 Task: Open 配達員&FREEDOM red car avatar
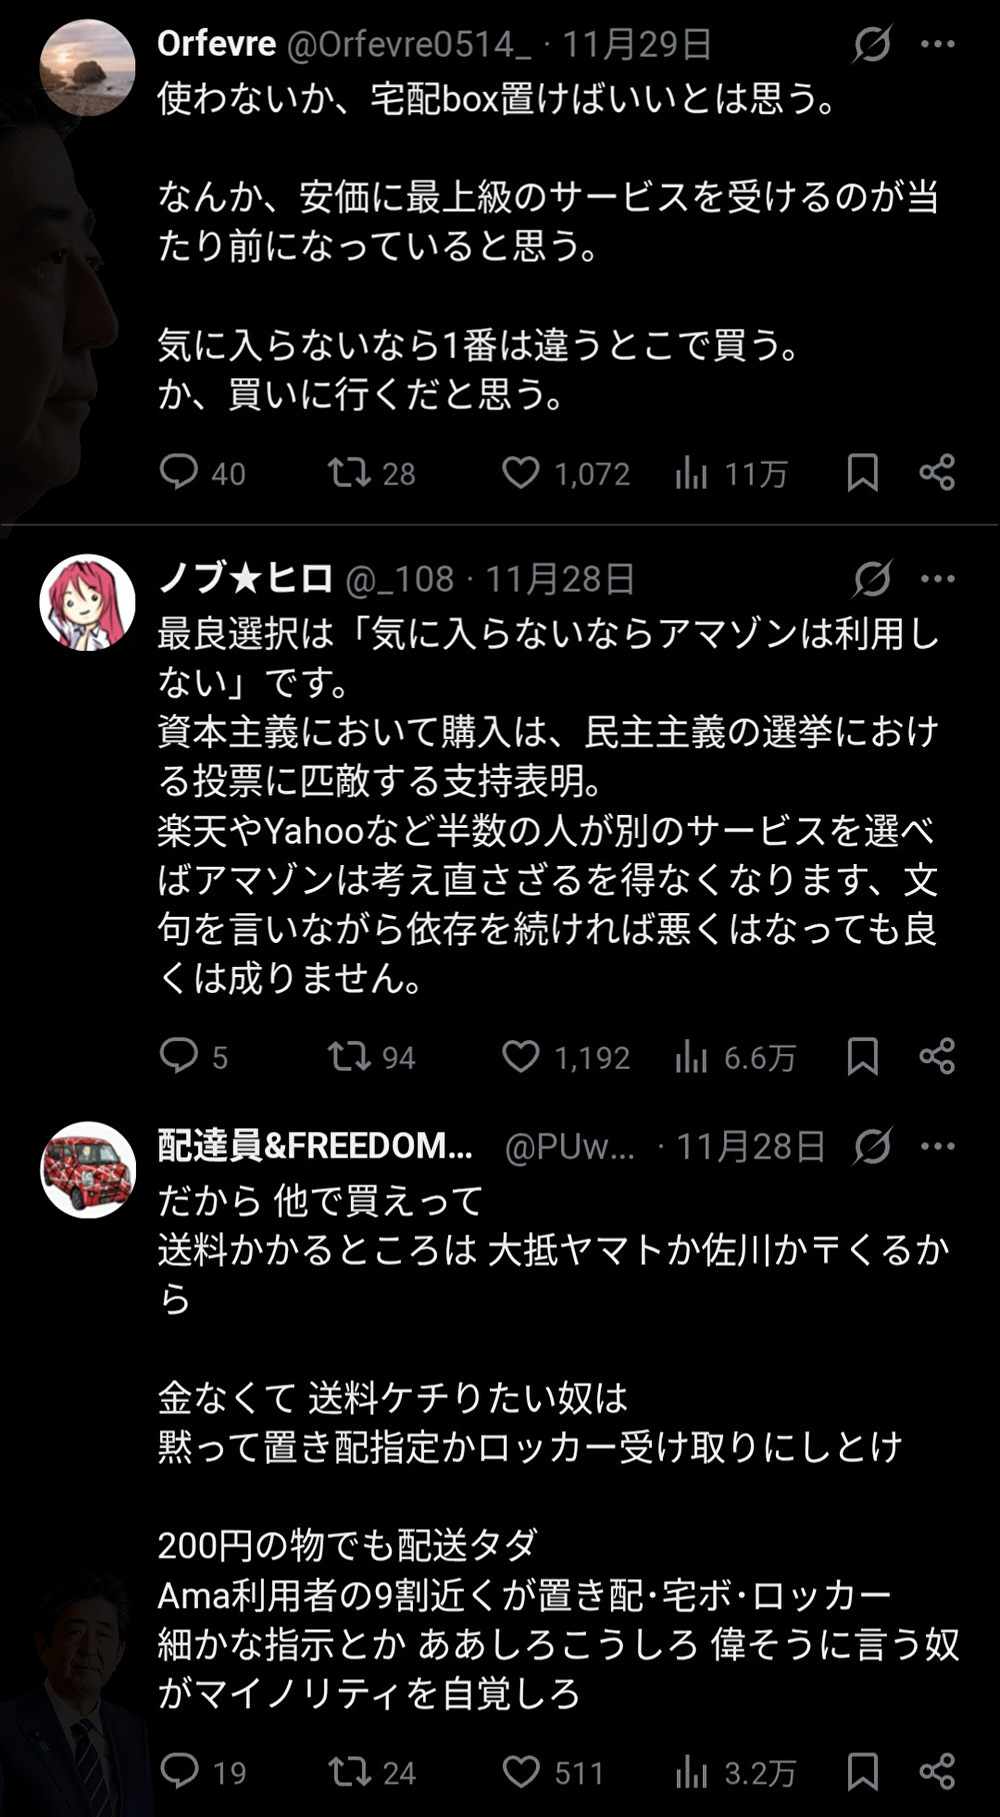coord(87,1169)
